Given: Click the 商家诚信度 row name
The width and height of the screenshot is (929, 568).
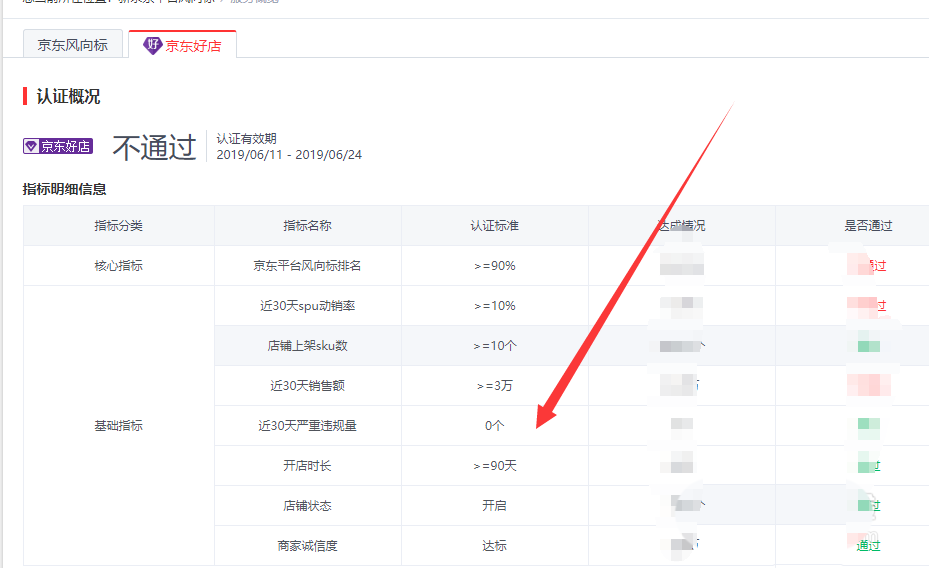Looking at the screenshot, I should pos(307,545).
